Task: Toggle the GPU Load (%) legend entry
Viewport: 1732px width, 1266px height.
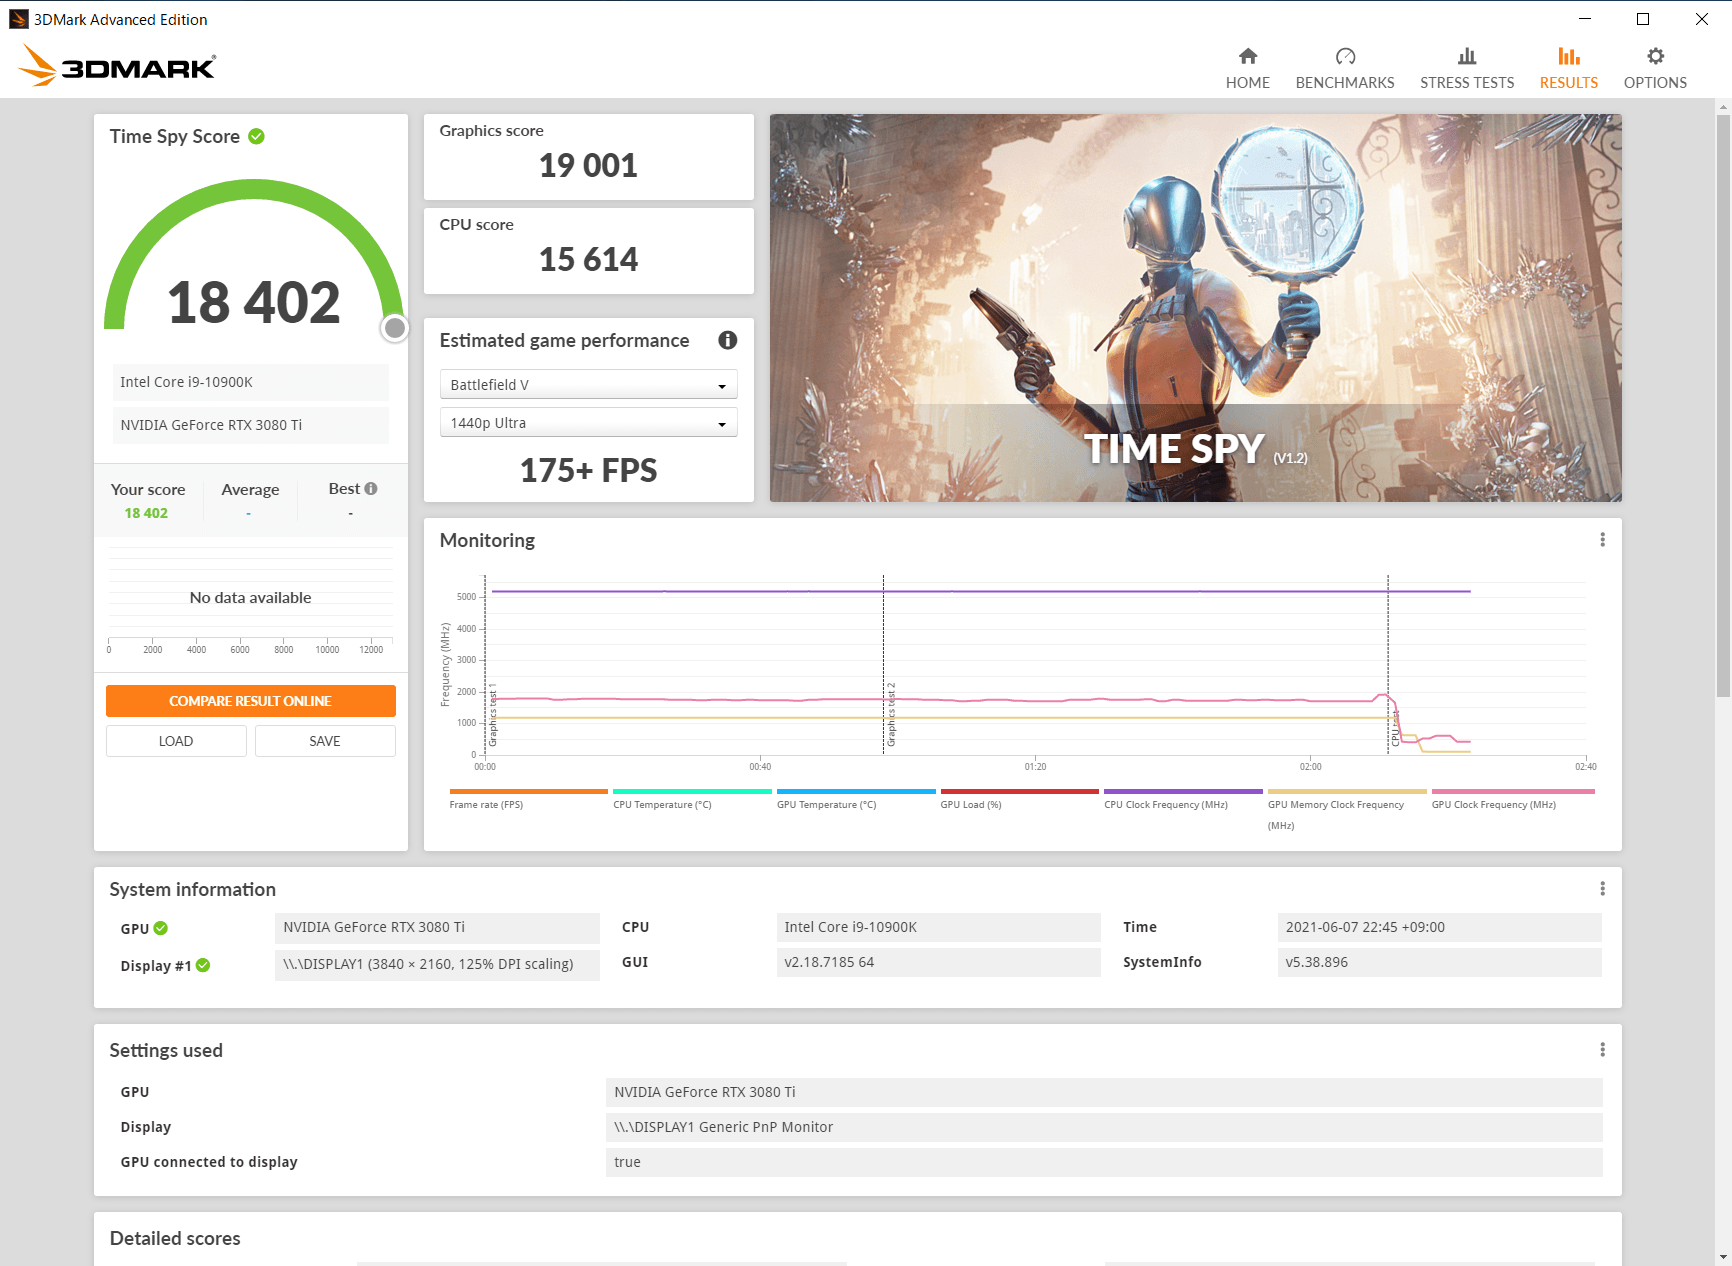Action: tap(1019, 798)
